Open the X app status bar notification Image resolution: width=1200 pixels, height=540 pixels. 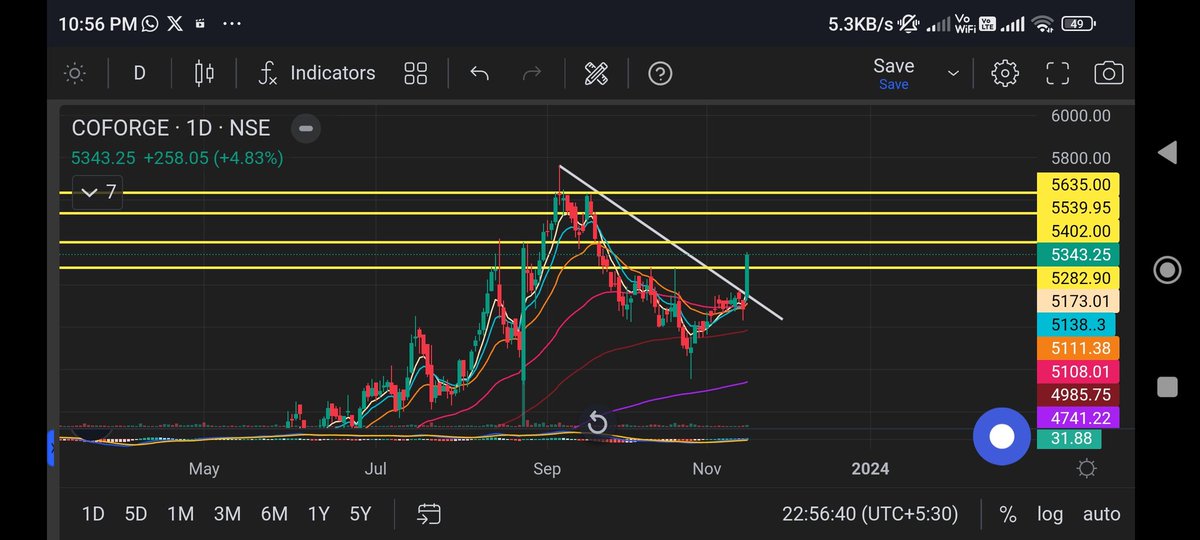tap(176, 23)
